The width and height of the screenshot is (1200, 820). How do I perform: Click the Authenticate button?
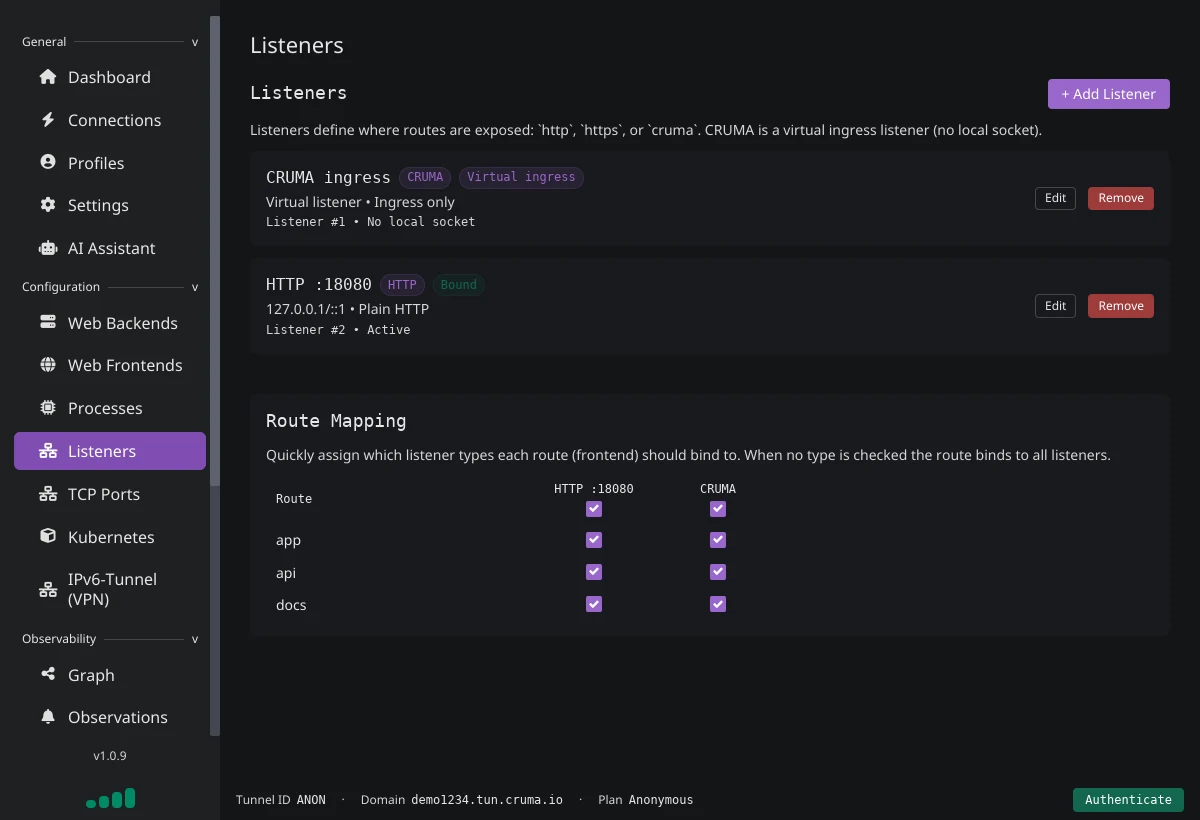click(1128, 799)
